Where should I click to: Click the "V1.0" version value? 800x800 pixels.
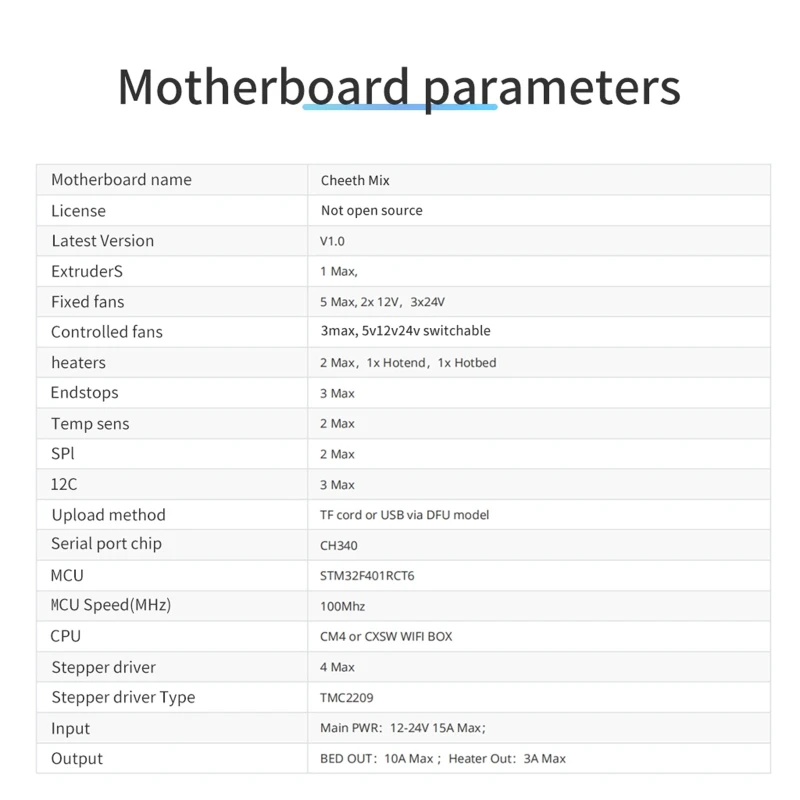coord(332,241)
